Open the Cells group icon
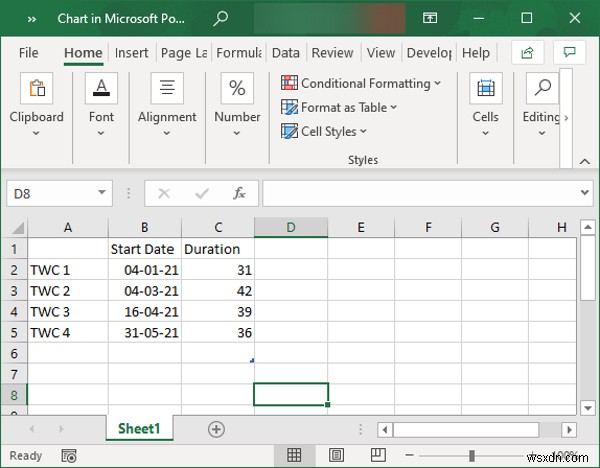Screen dimensions: 600x468 click(x=486, y=88)
